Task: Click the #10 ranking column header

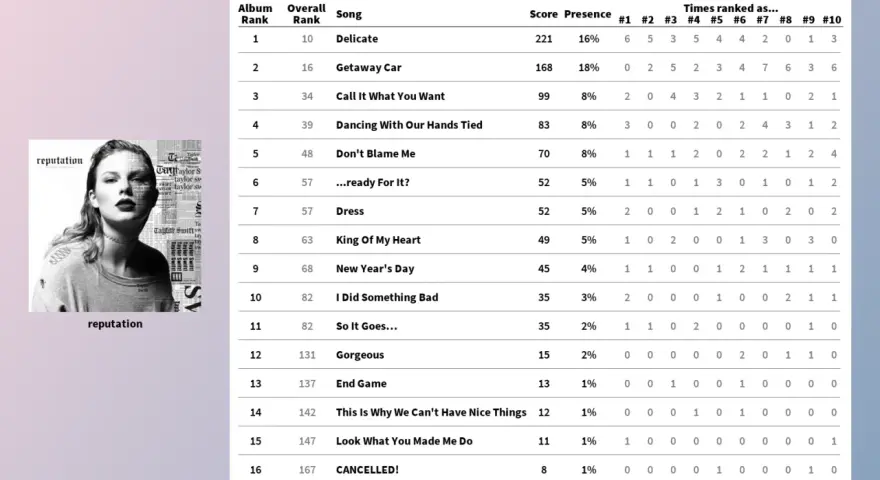Action: coord(832,20)
